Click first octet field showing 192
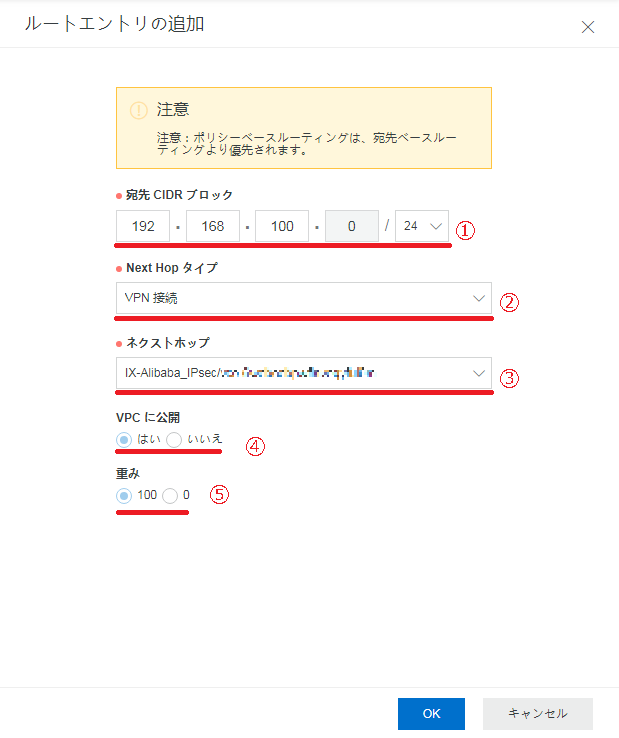Screen dimensions: 619x738 143,226
